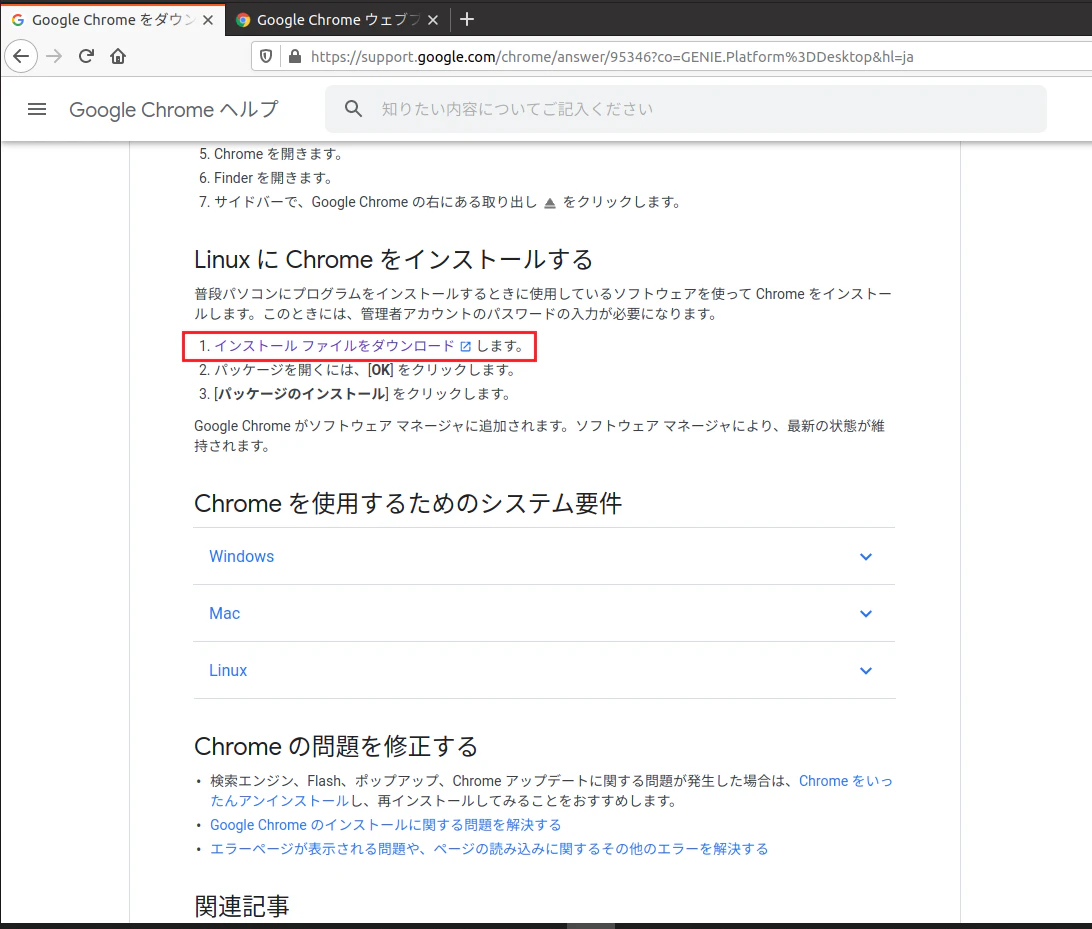The width and height of the screenshot is (1092, 929).
Task: Open link about fixing Chrome installation problems
Action: pos(386,825)
